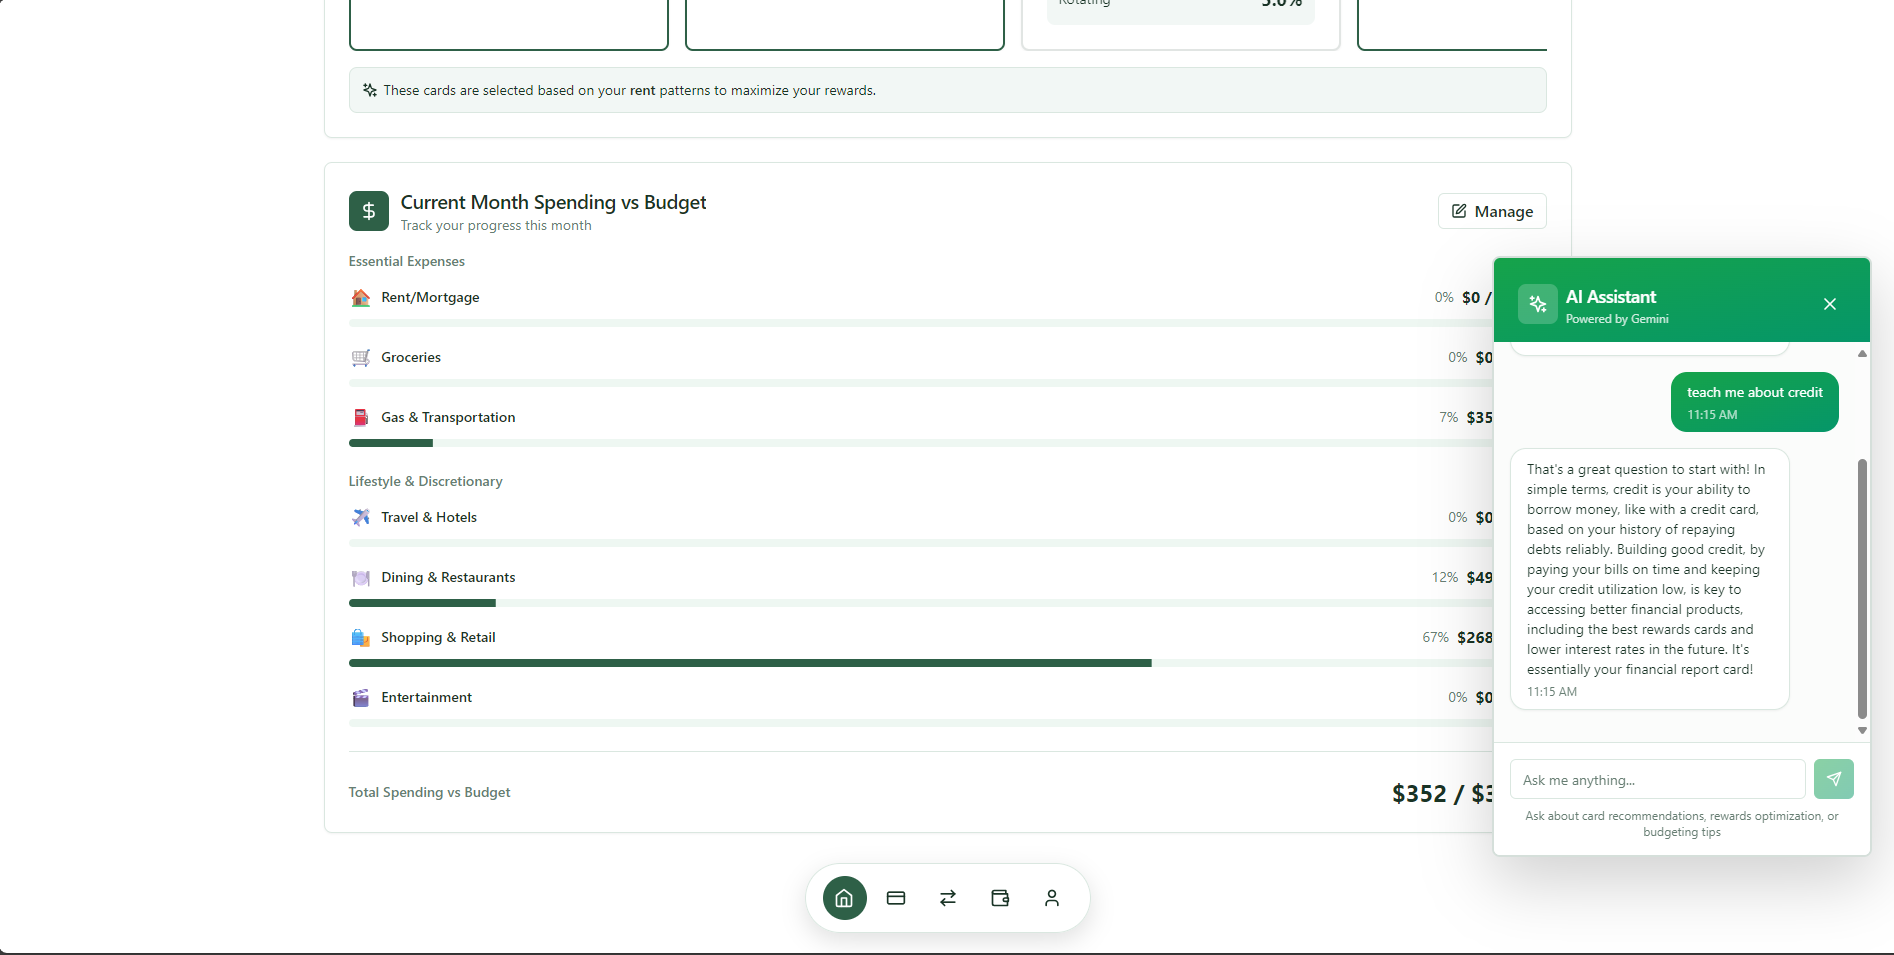Open the Profile person icon in bottom nav
This screenshot has height=955, width=1894.
click(1052, 898)
